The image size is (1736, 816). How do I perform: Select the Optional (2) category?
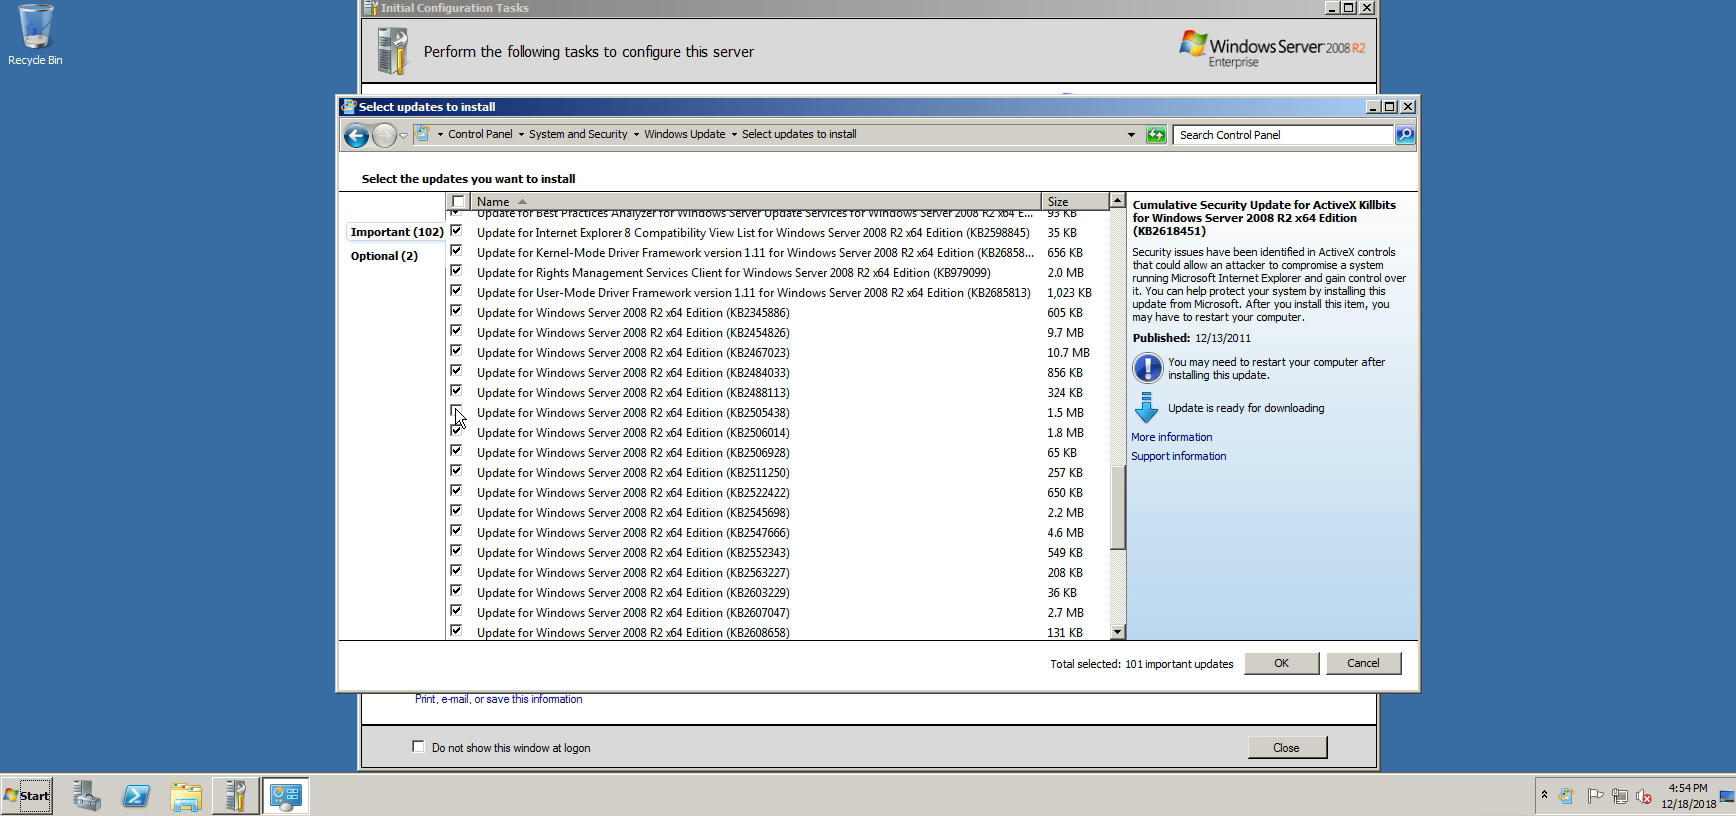coord(384,256)
